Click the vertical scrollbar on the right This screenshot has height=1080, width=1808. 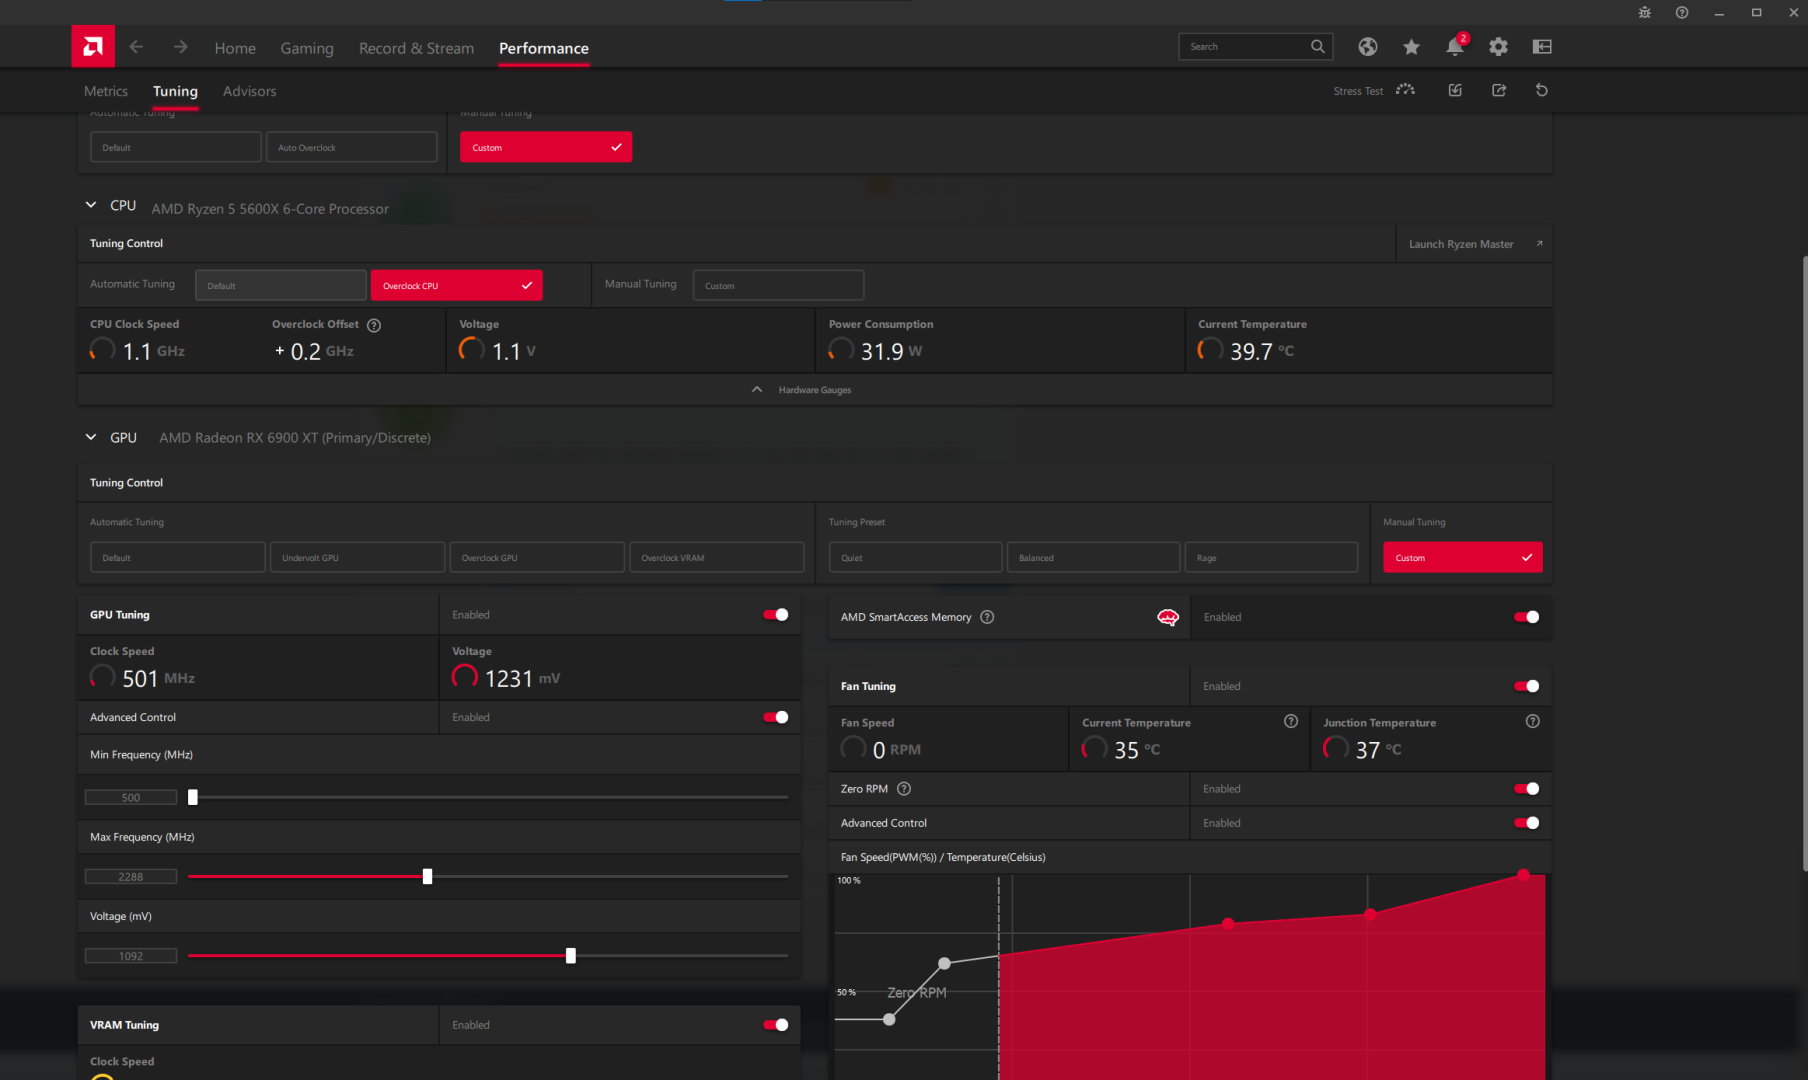coord(1804,565)
